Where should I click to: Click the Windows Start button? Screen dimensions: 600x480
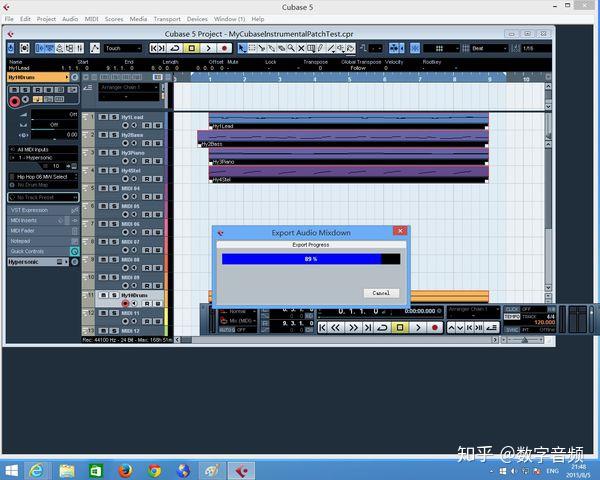pos(11,470)
